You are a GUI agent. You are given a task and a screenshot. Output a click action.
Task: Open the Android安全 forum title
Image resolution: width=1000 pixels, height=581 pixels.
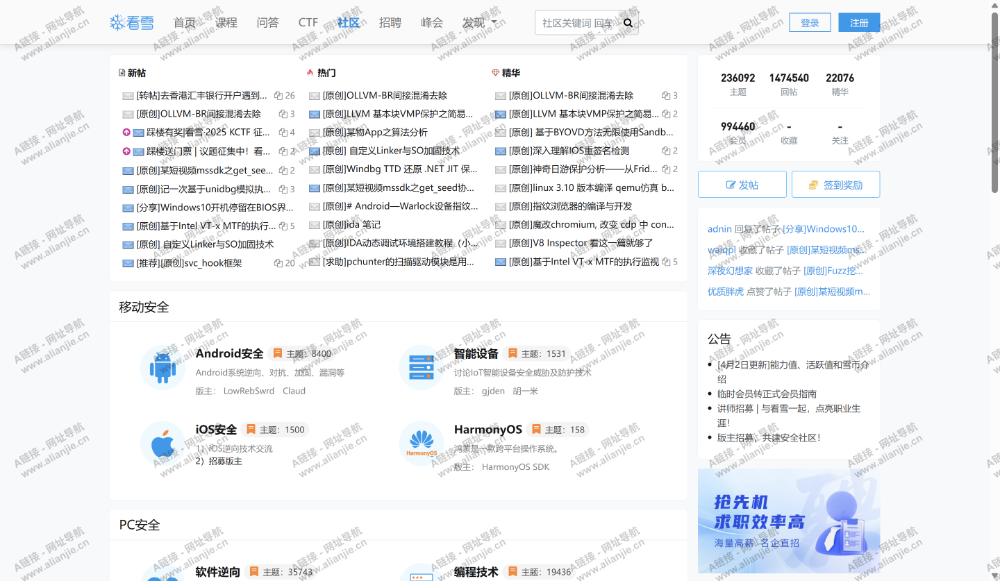point(230,353)
